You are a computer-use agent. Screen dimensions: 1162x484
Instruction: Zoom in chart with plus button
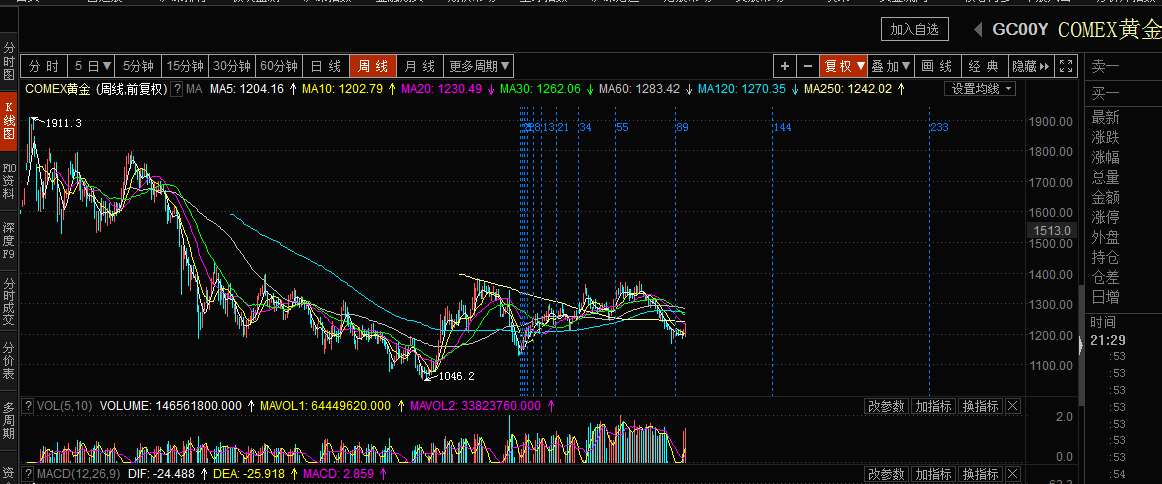click(784, 66)
